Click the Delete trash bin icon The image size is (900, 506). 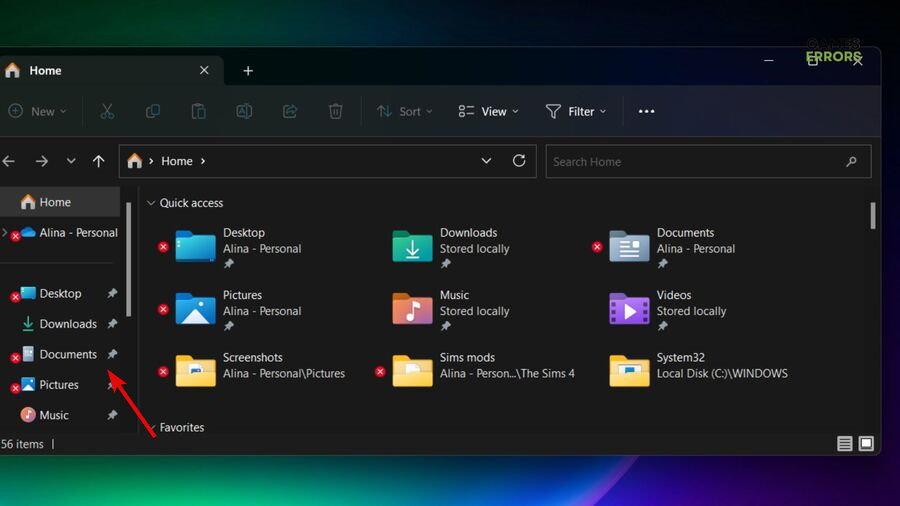coord(336,111)
